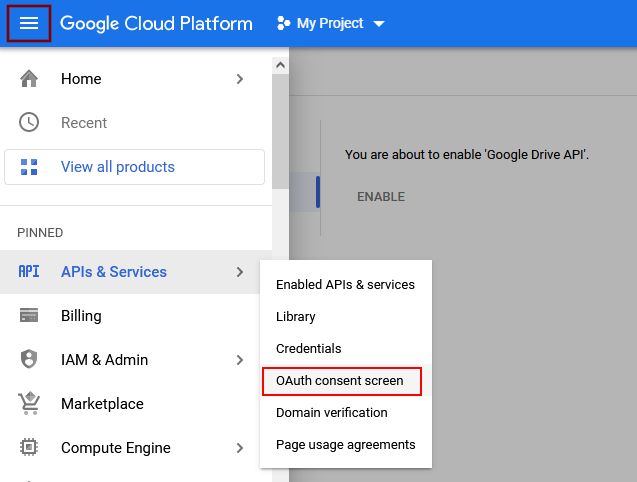This screenshot has width=637, height=482.
Task: Click the Home house icon
Action: [x=29, y=78]
